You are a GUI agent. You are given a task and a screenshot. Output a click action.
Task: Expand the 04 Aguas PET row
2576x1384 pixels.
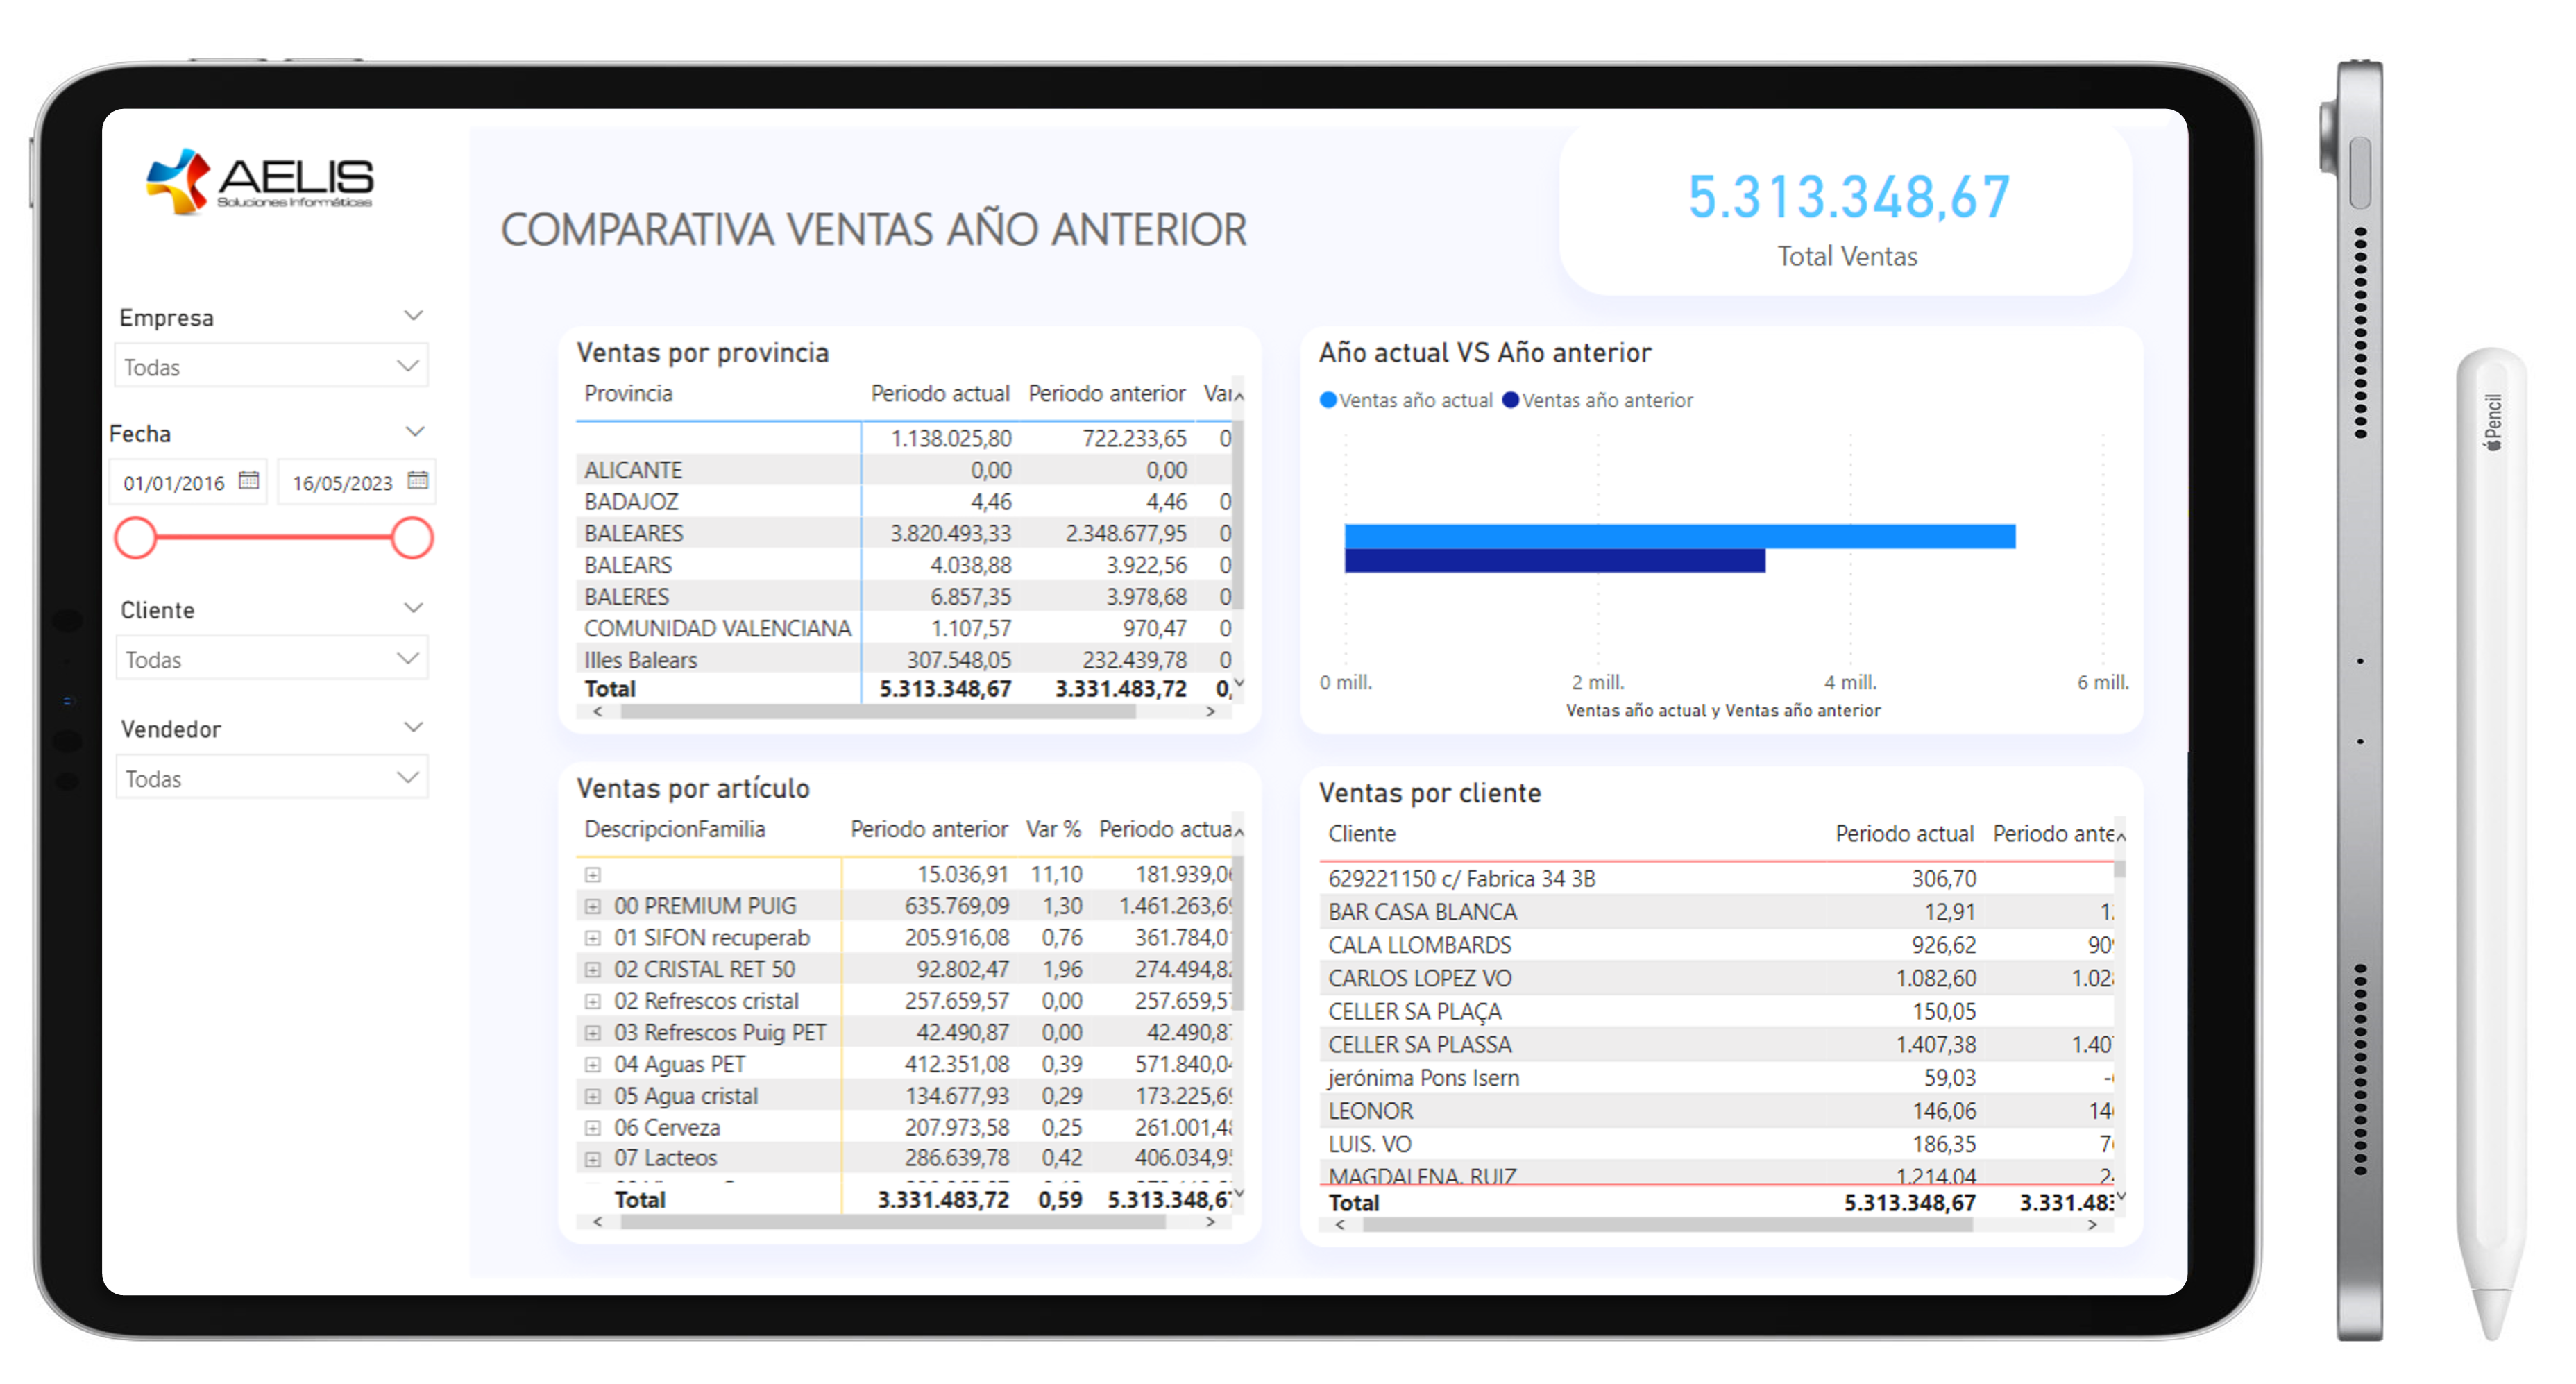[x=593, y=1064]
